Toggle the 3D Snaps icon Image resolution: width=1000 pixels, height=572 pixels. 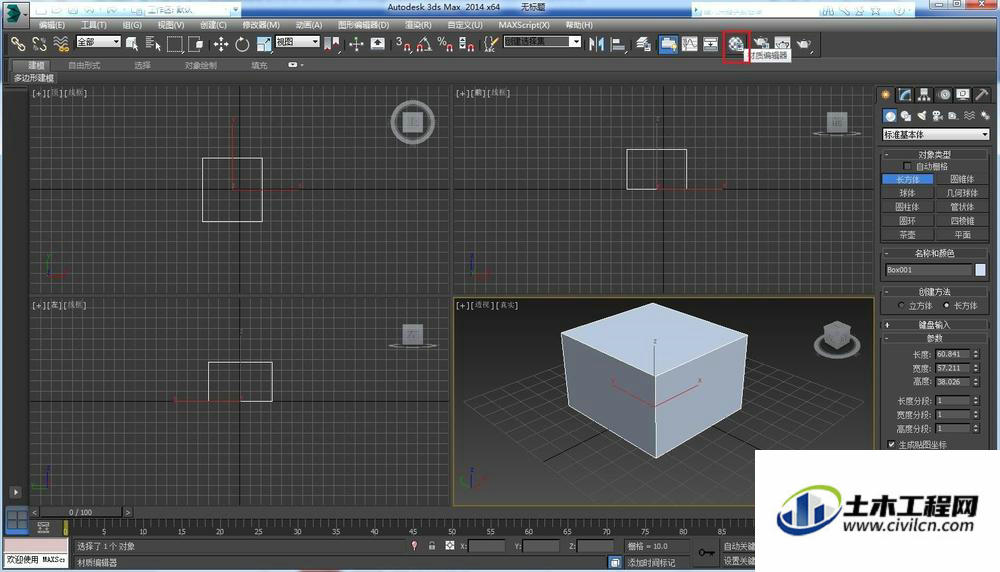pyautogui.click(x=402, y=44)
